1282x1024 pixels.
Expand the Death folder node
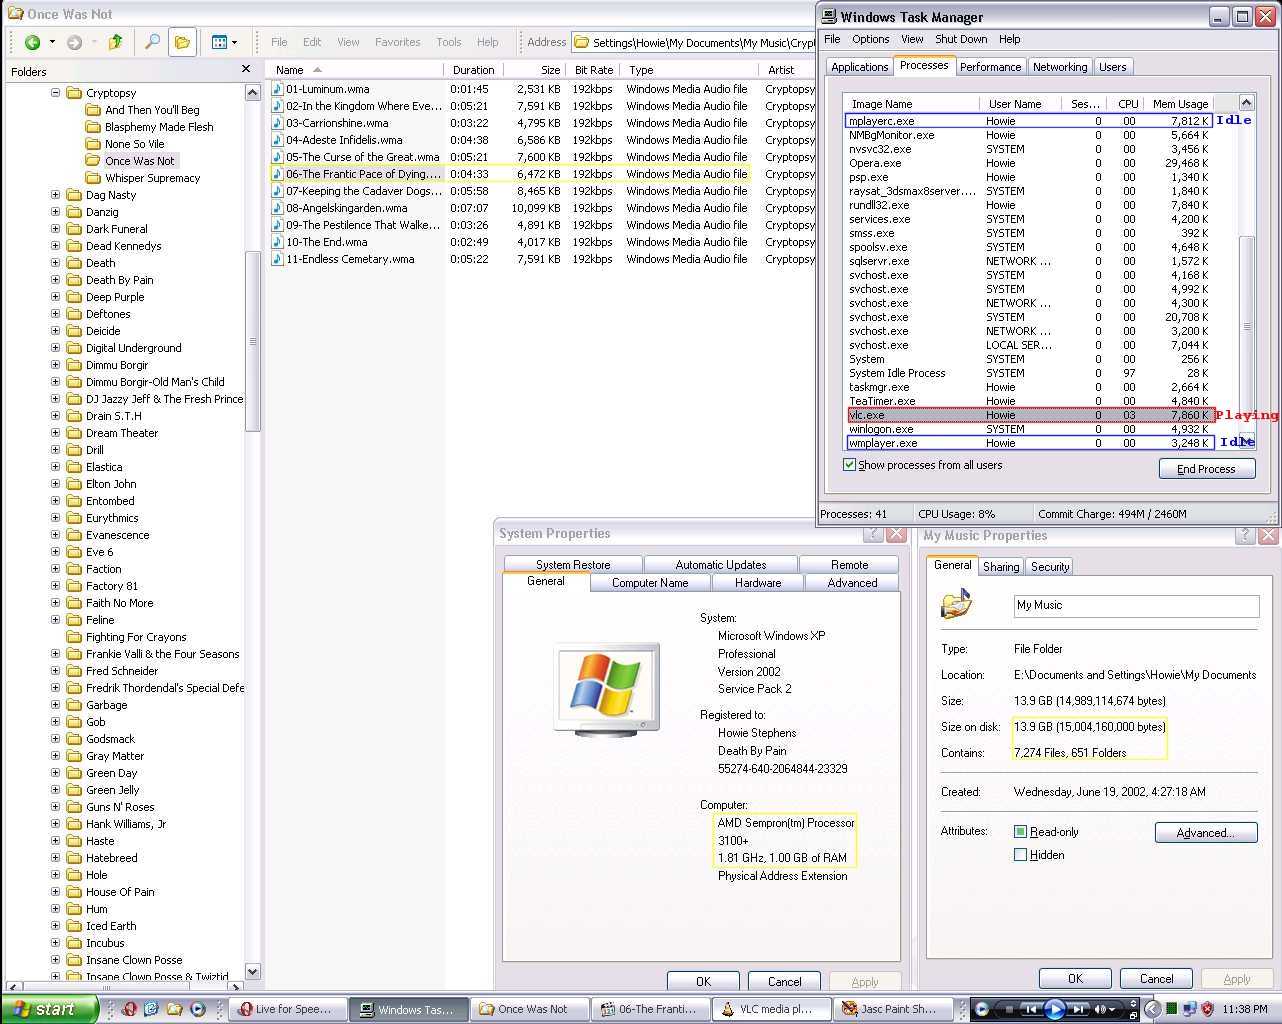coord(56,263)
